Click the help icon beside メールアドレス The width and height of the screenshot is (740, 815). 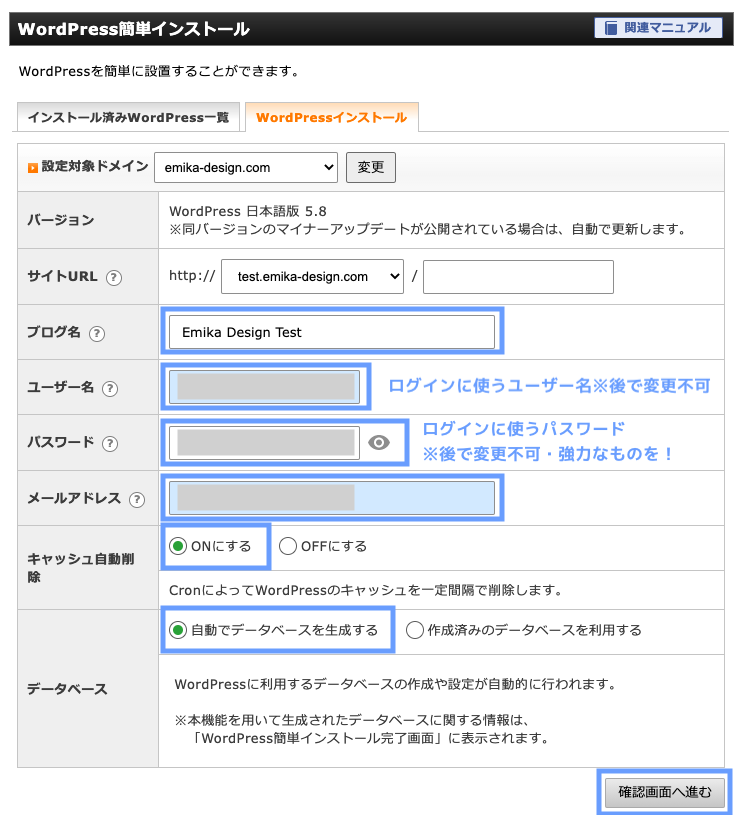click(136, 500)
